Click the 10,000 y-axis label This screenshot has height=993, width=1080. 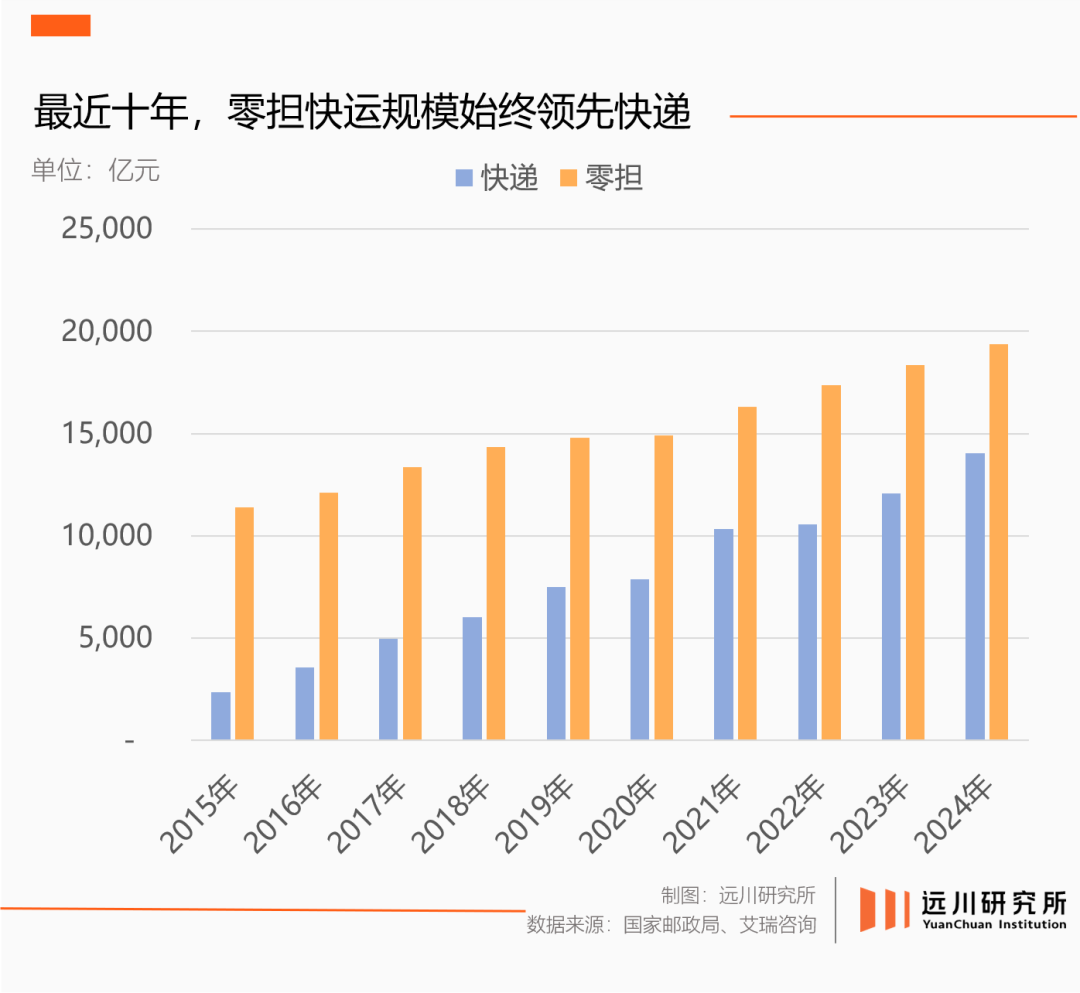107,535
